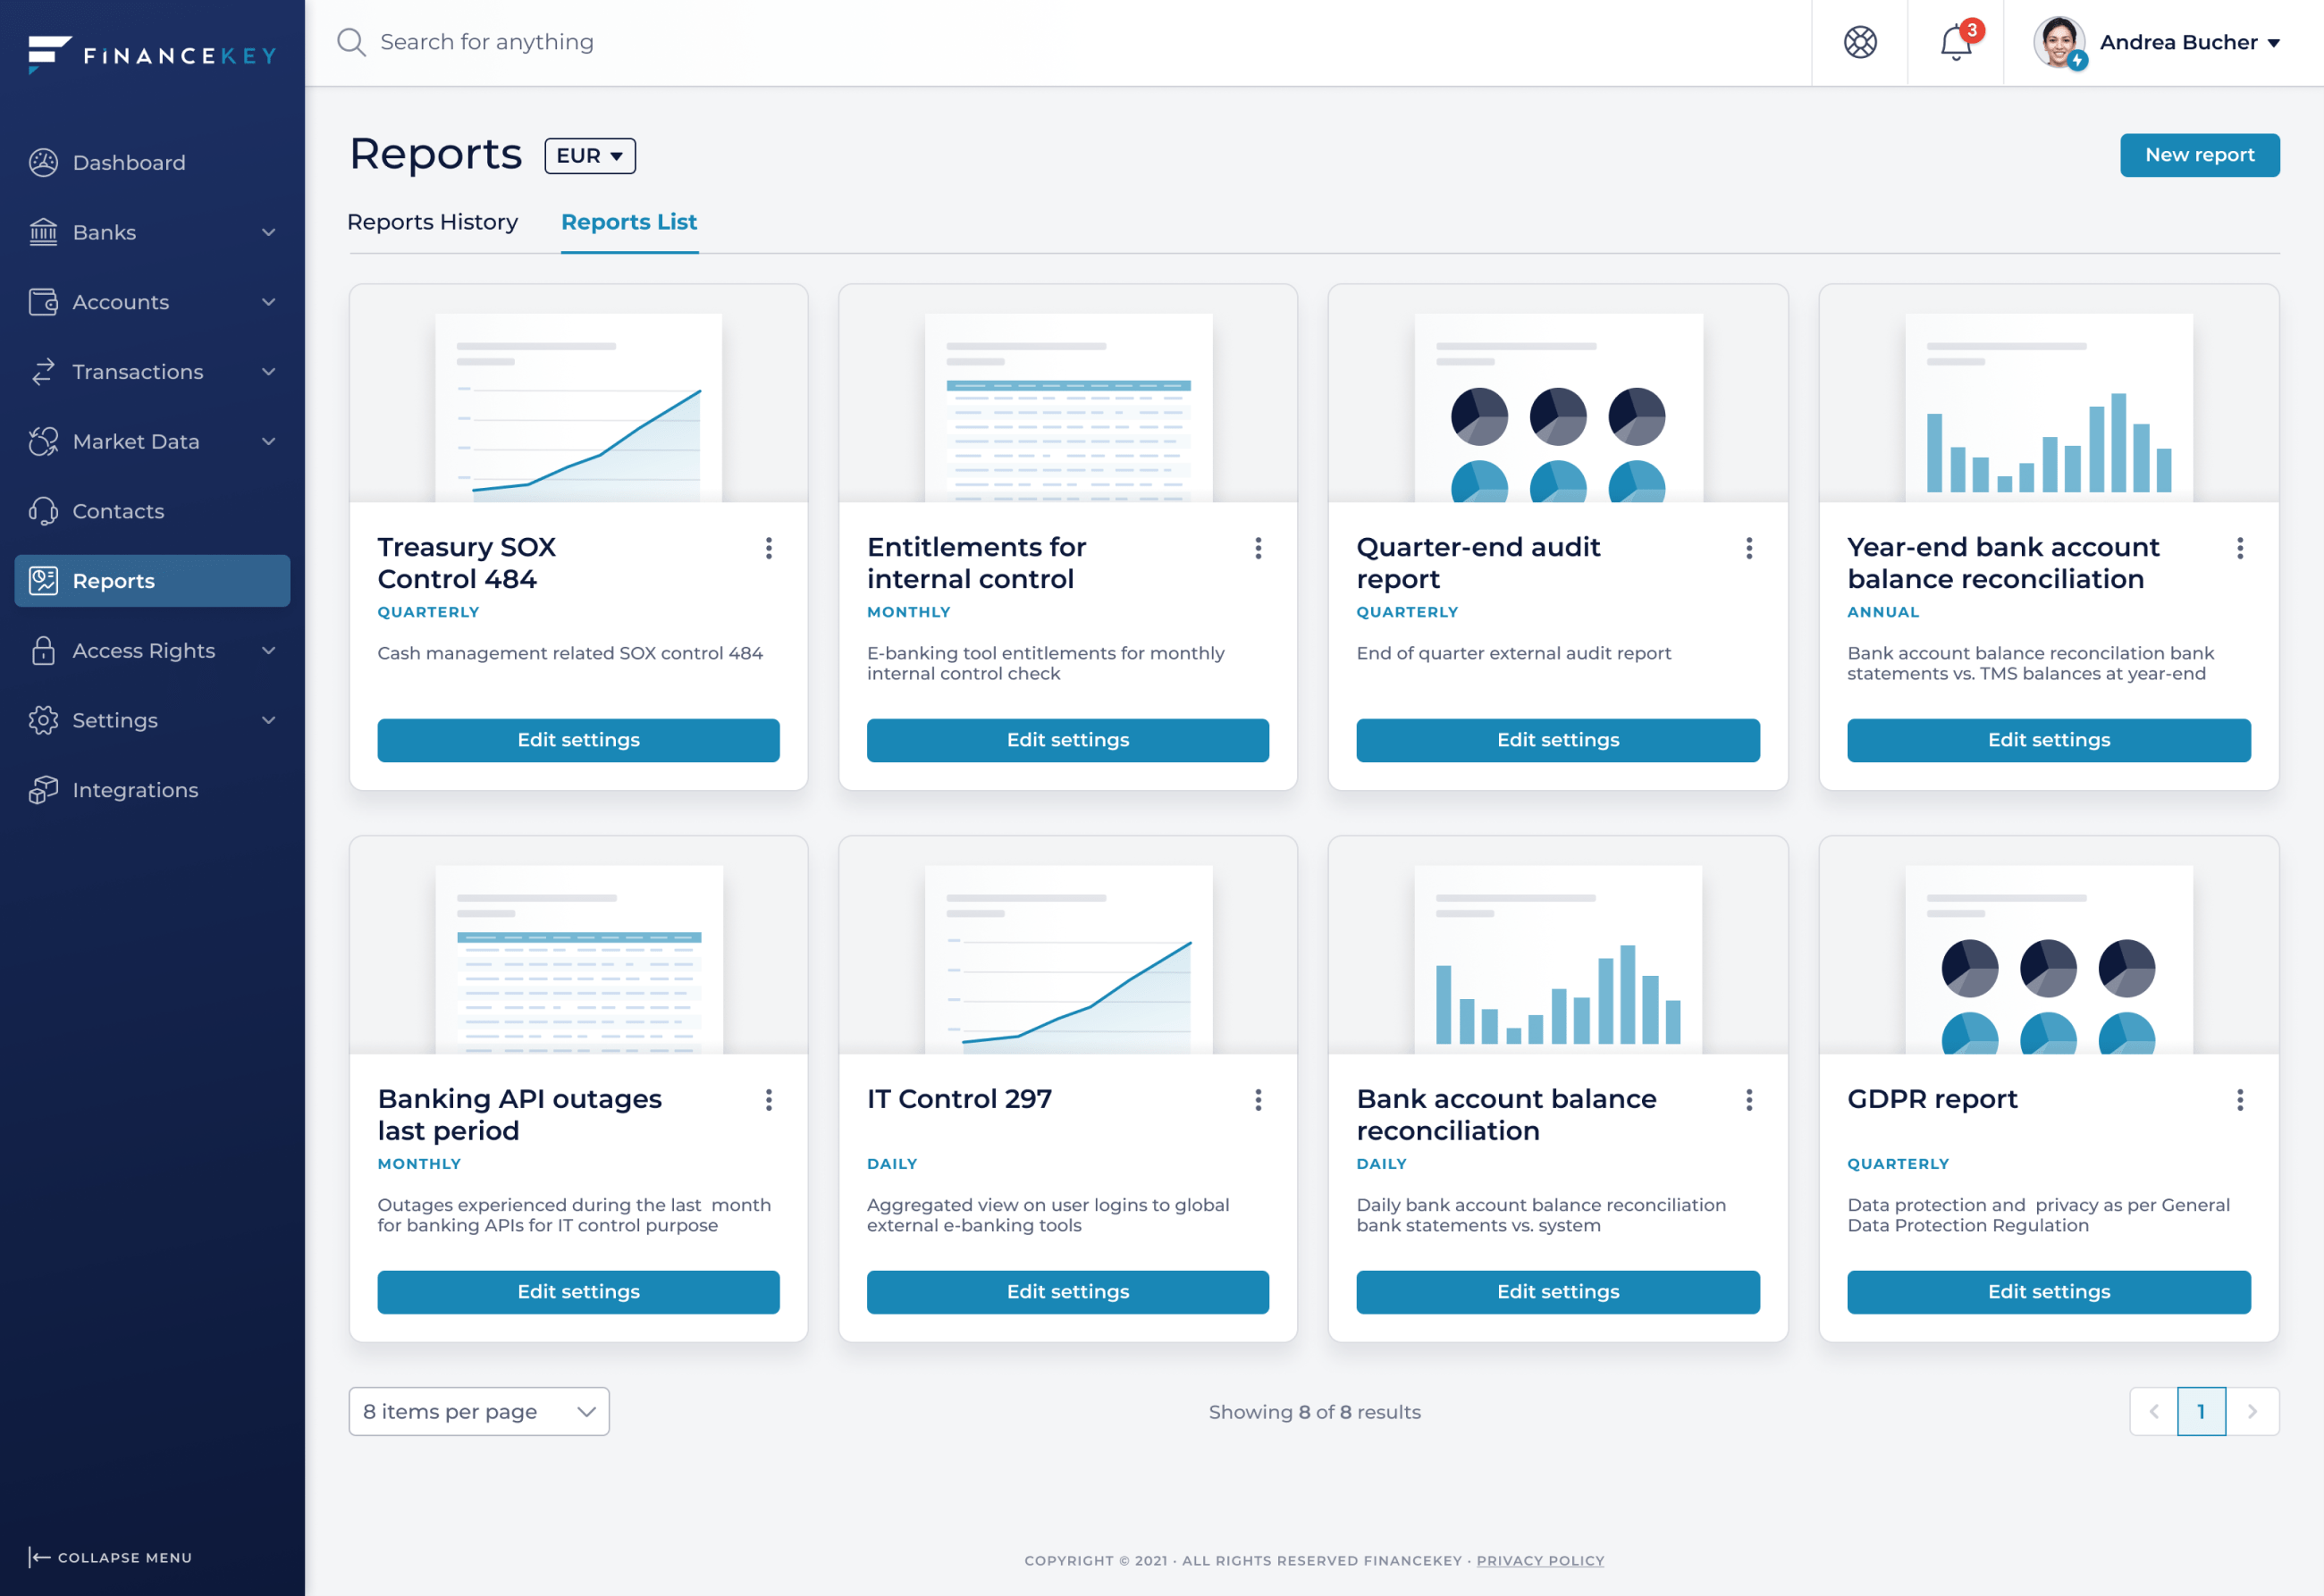Click the New report button
Viewport: 2324px width, 1596px height.
click(2199, 155)
